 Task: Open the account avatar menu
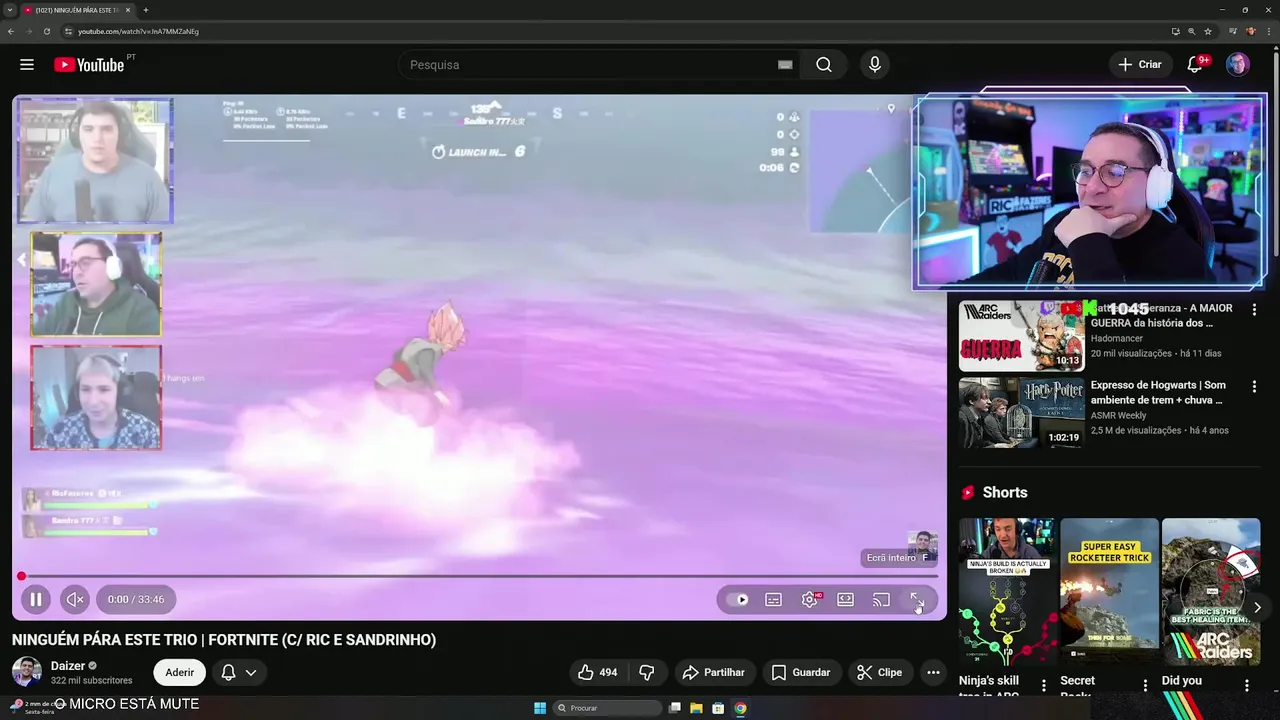tap(1238, 65)
